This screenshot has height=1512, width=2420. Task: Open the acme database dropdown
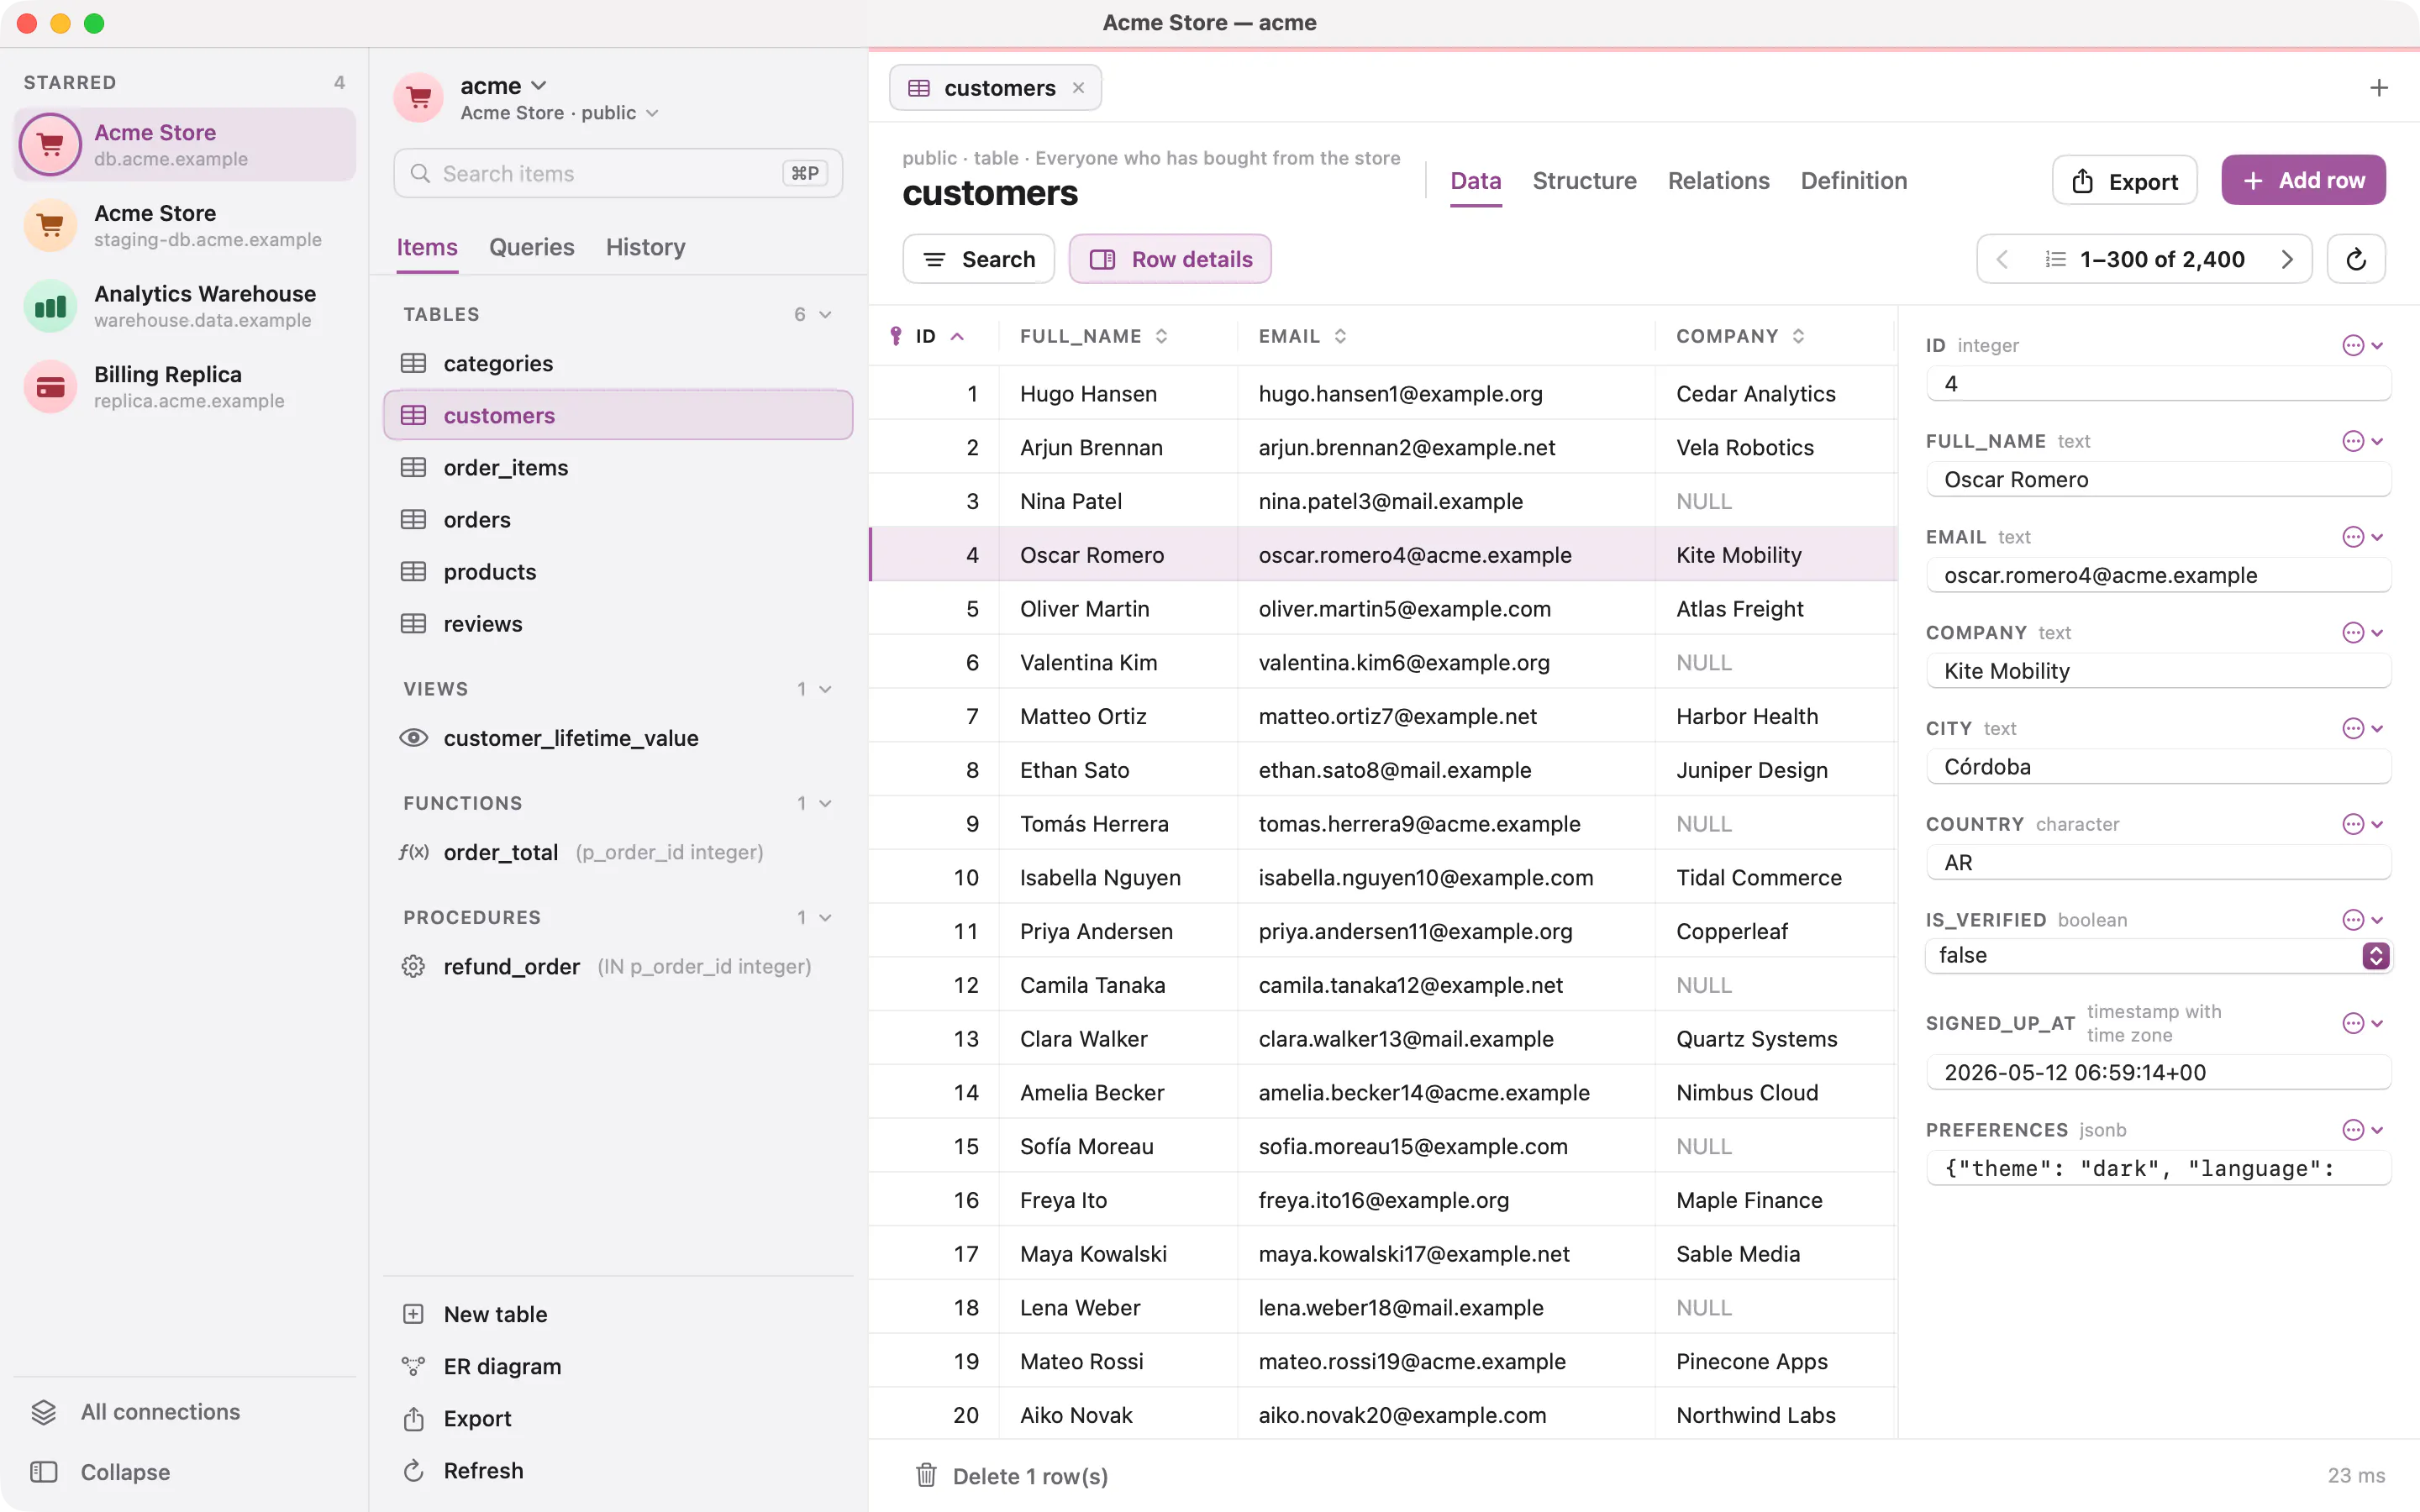[x=503, y=86]
